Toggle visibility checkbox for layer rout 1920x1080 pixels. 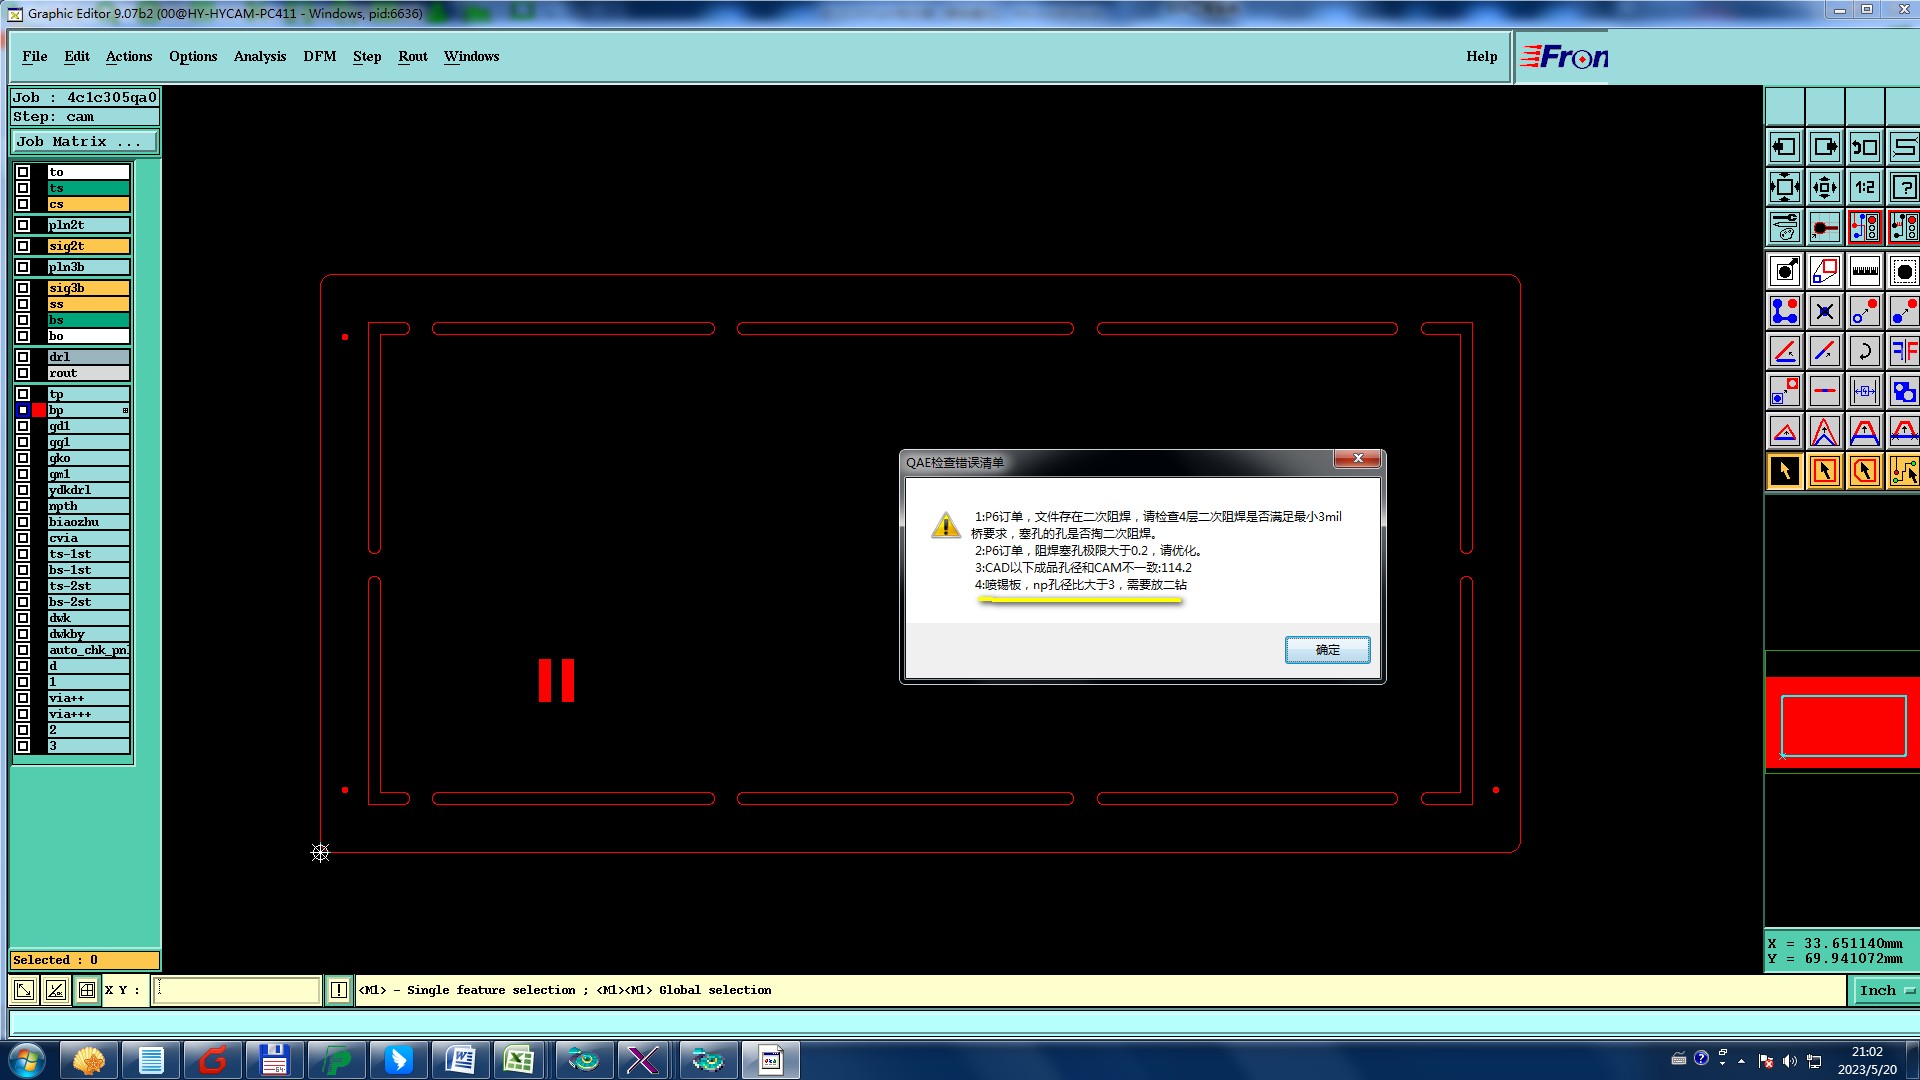tap(23, 373)
